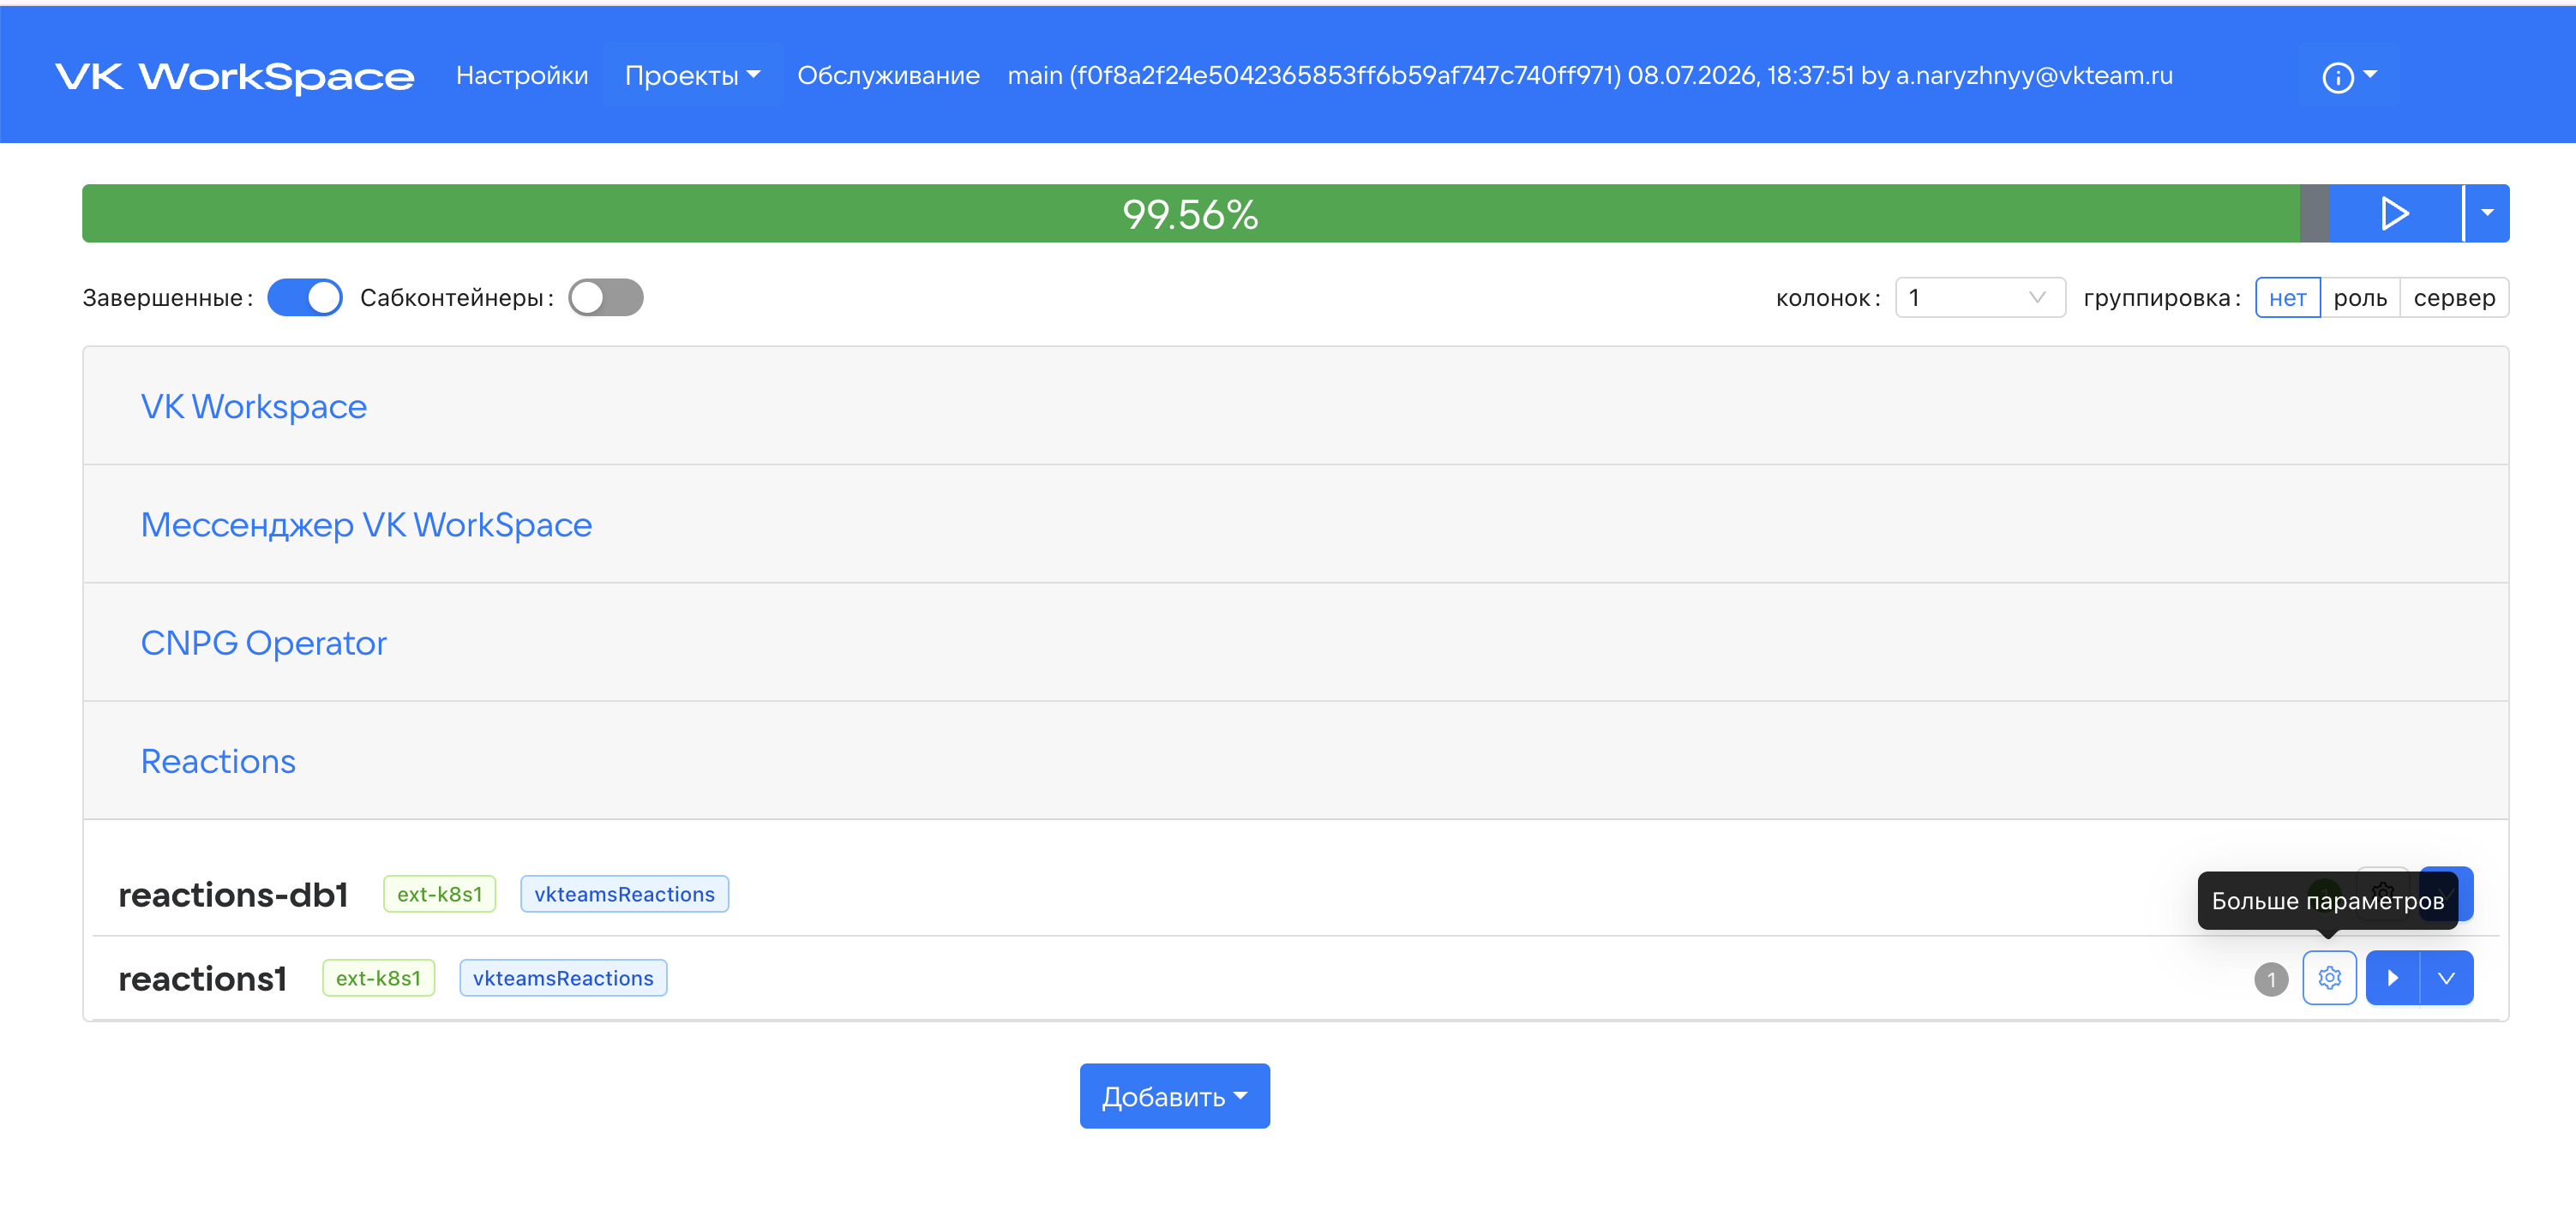Click the gray counter badge on reactions1
The image size is (2576, 1210).
[x=2271, y=979]
